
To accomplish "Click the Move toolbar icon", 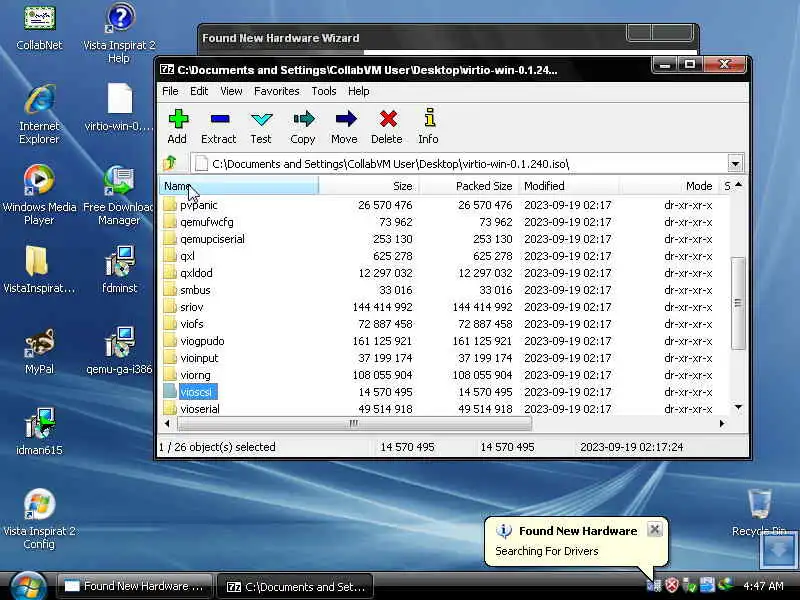I will pyautogui.click(x=345, y=119).
